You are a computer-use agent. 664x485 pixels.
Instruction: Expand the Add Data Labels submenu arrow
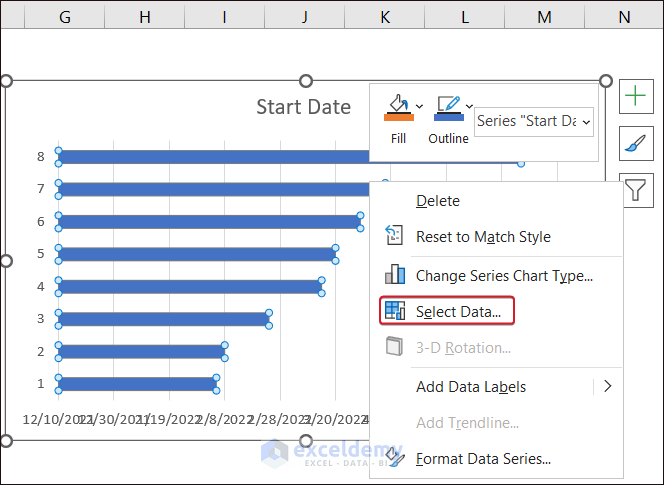pyautogui.click(x=606, y=386)
